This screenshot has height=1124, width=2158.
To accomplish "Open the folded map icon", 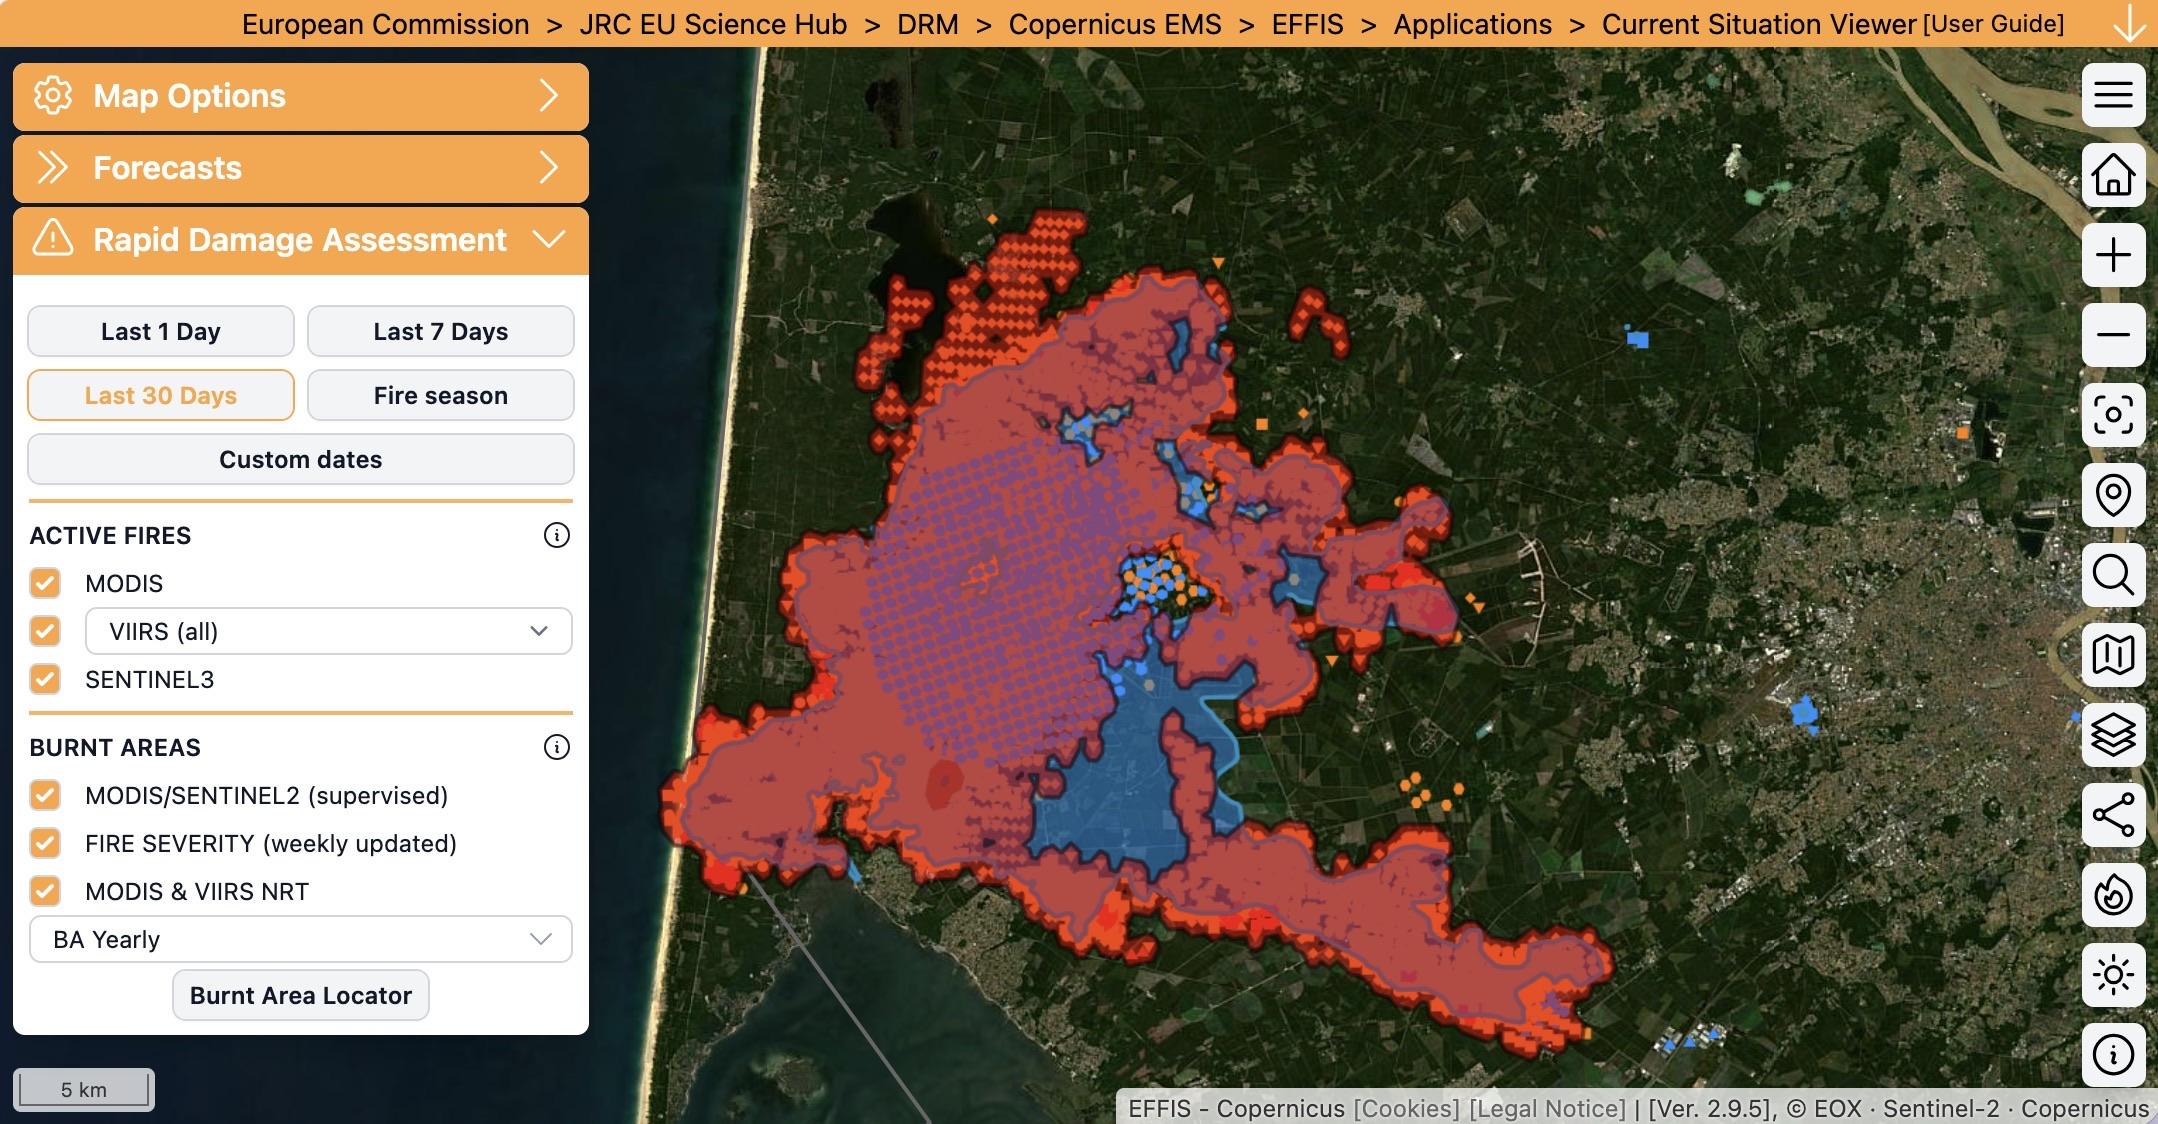I will [2113, 655].
